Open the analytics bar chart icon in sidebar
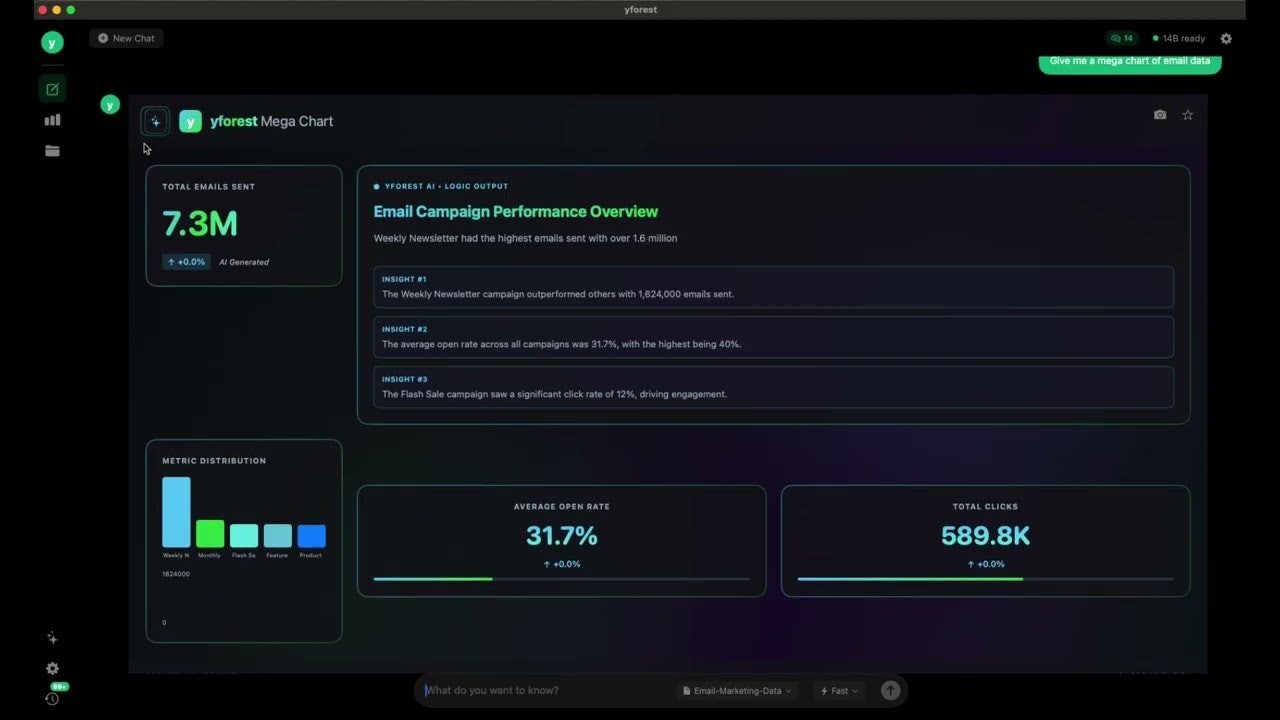The image size is (1280, 720). 52,119
